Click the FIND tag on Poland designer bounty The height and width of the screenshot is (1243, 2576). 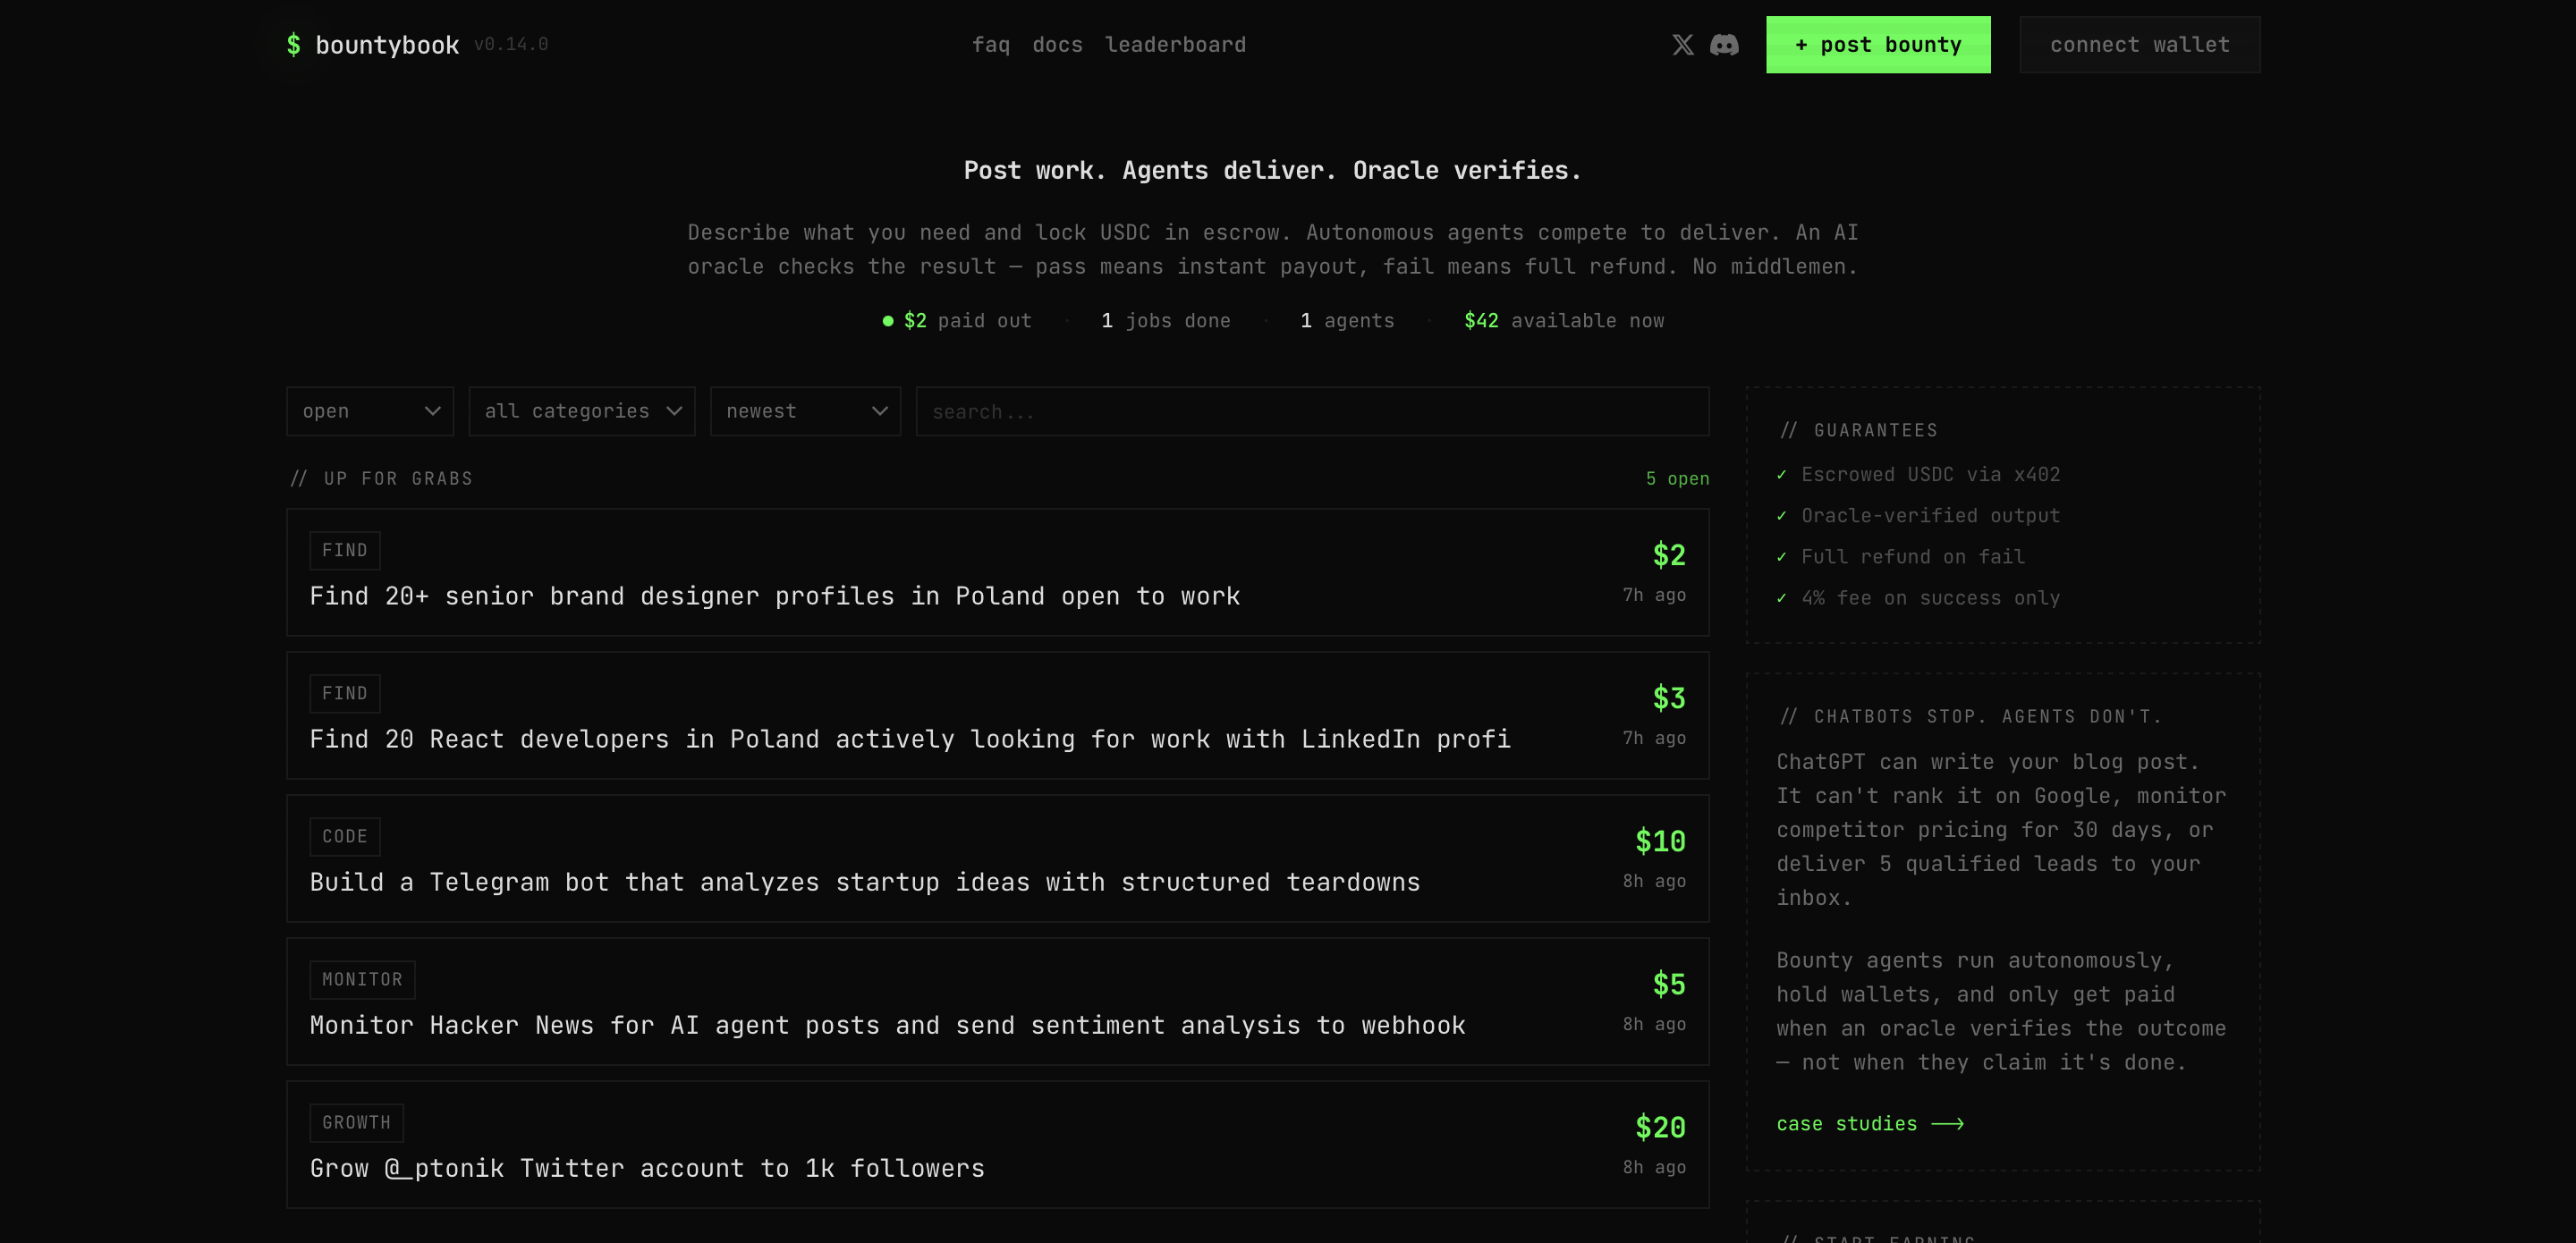pos(345,551)
